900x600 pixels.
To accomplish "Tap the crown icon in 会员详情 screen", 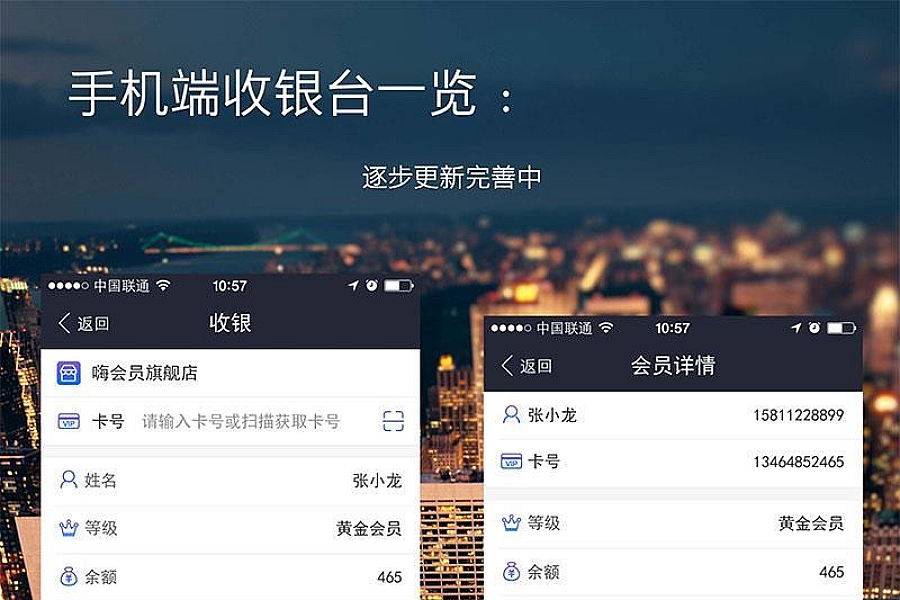I will point(511,522).
